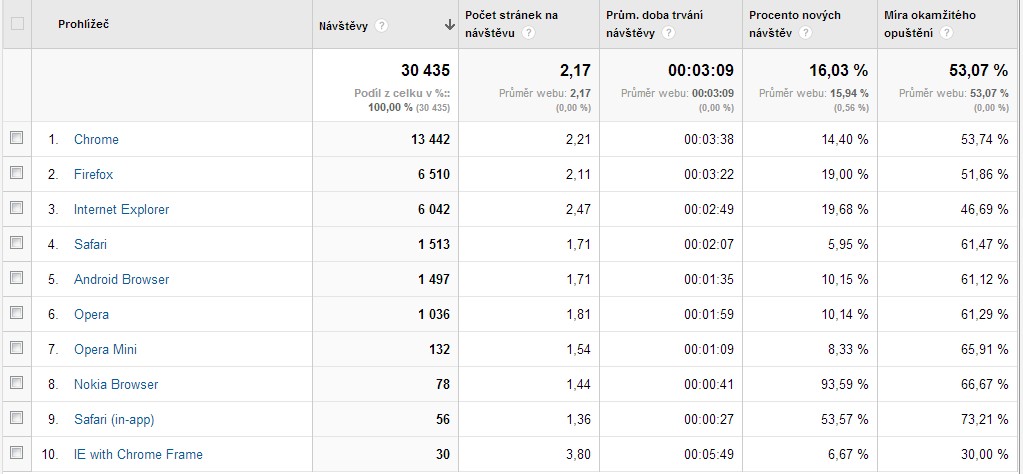Click the help icon beside Prohlížeč header
Image resolution: width=1023 pixels, height=474 pixels.
(x=121, y=24)
